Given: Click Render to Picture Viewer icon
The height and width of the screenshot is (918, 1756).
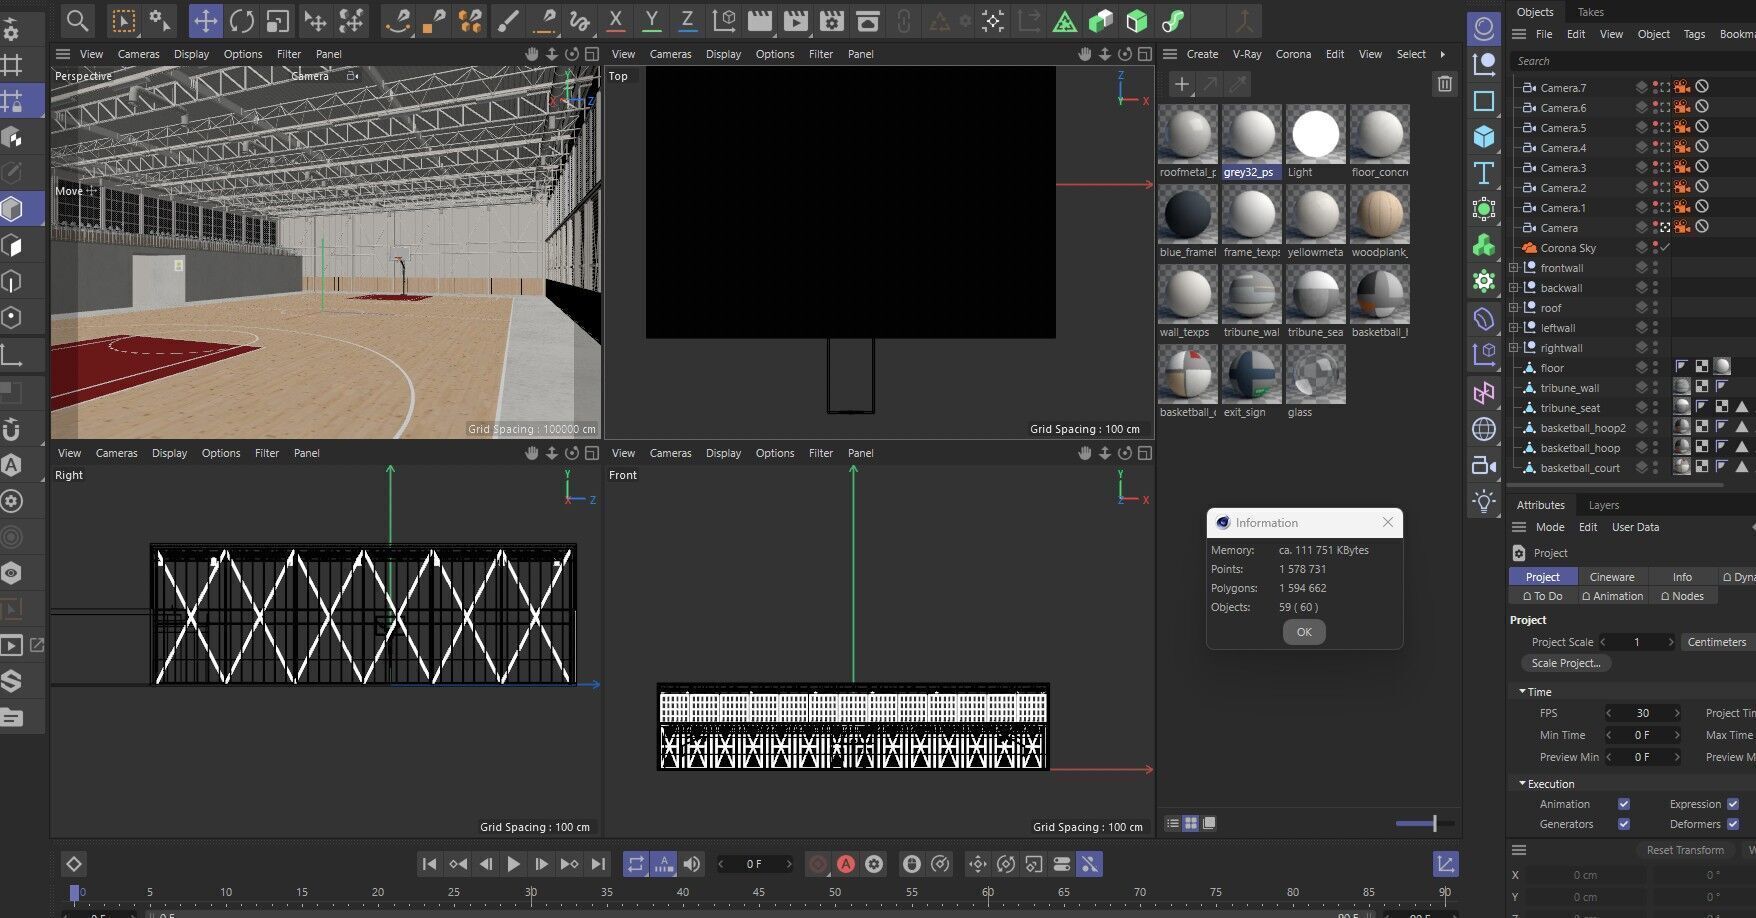Looking at the screenshot, I should [796, 21].
